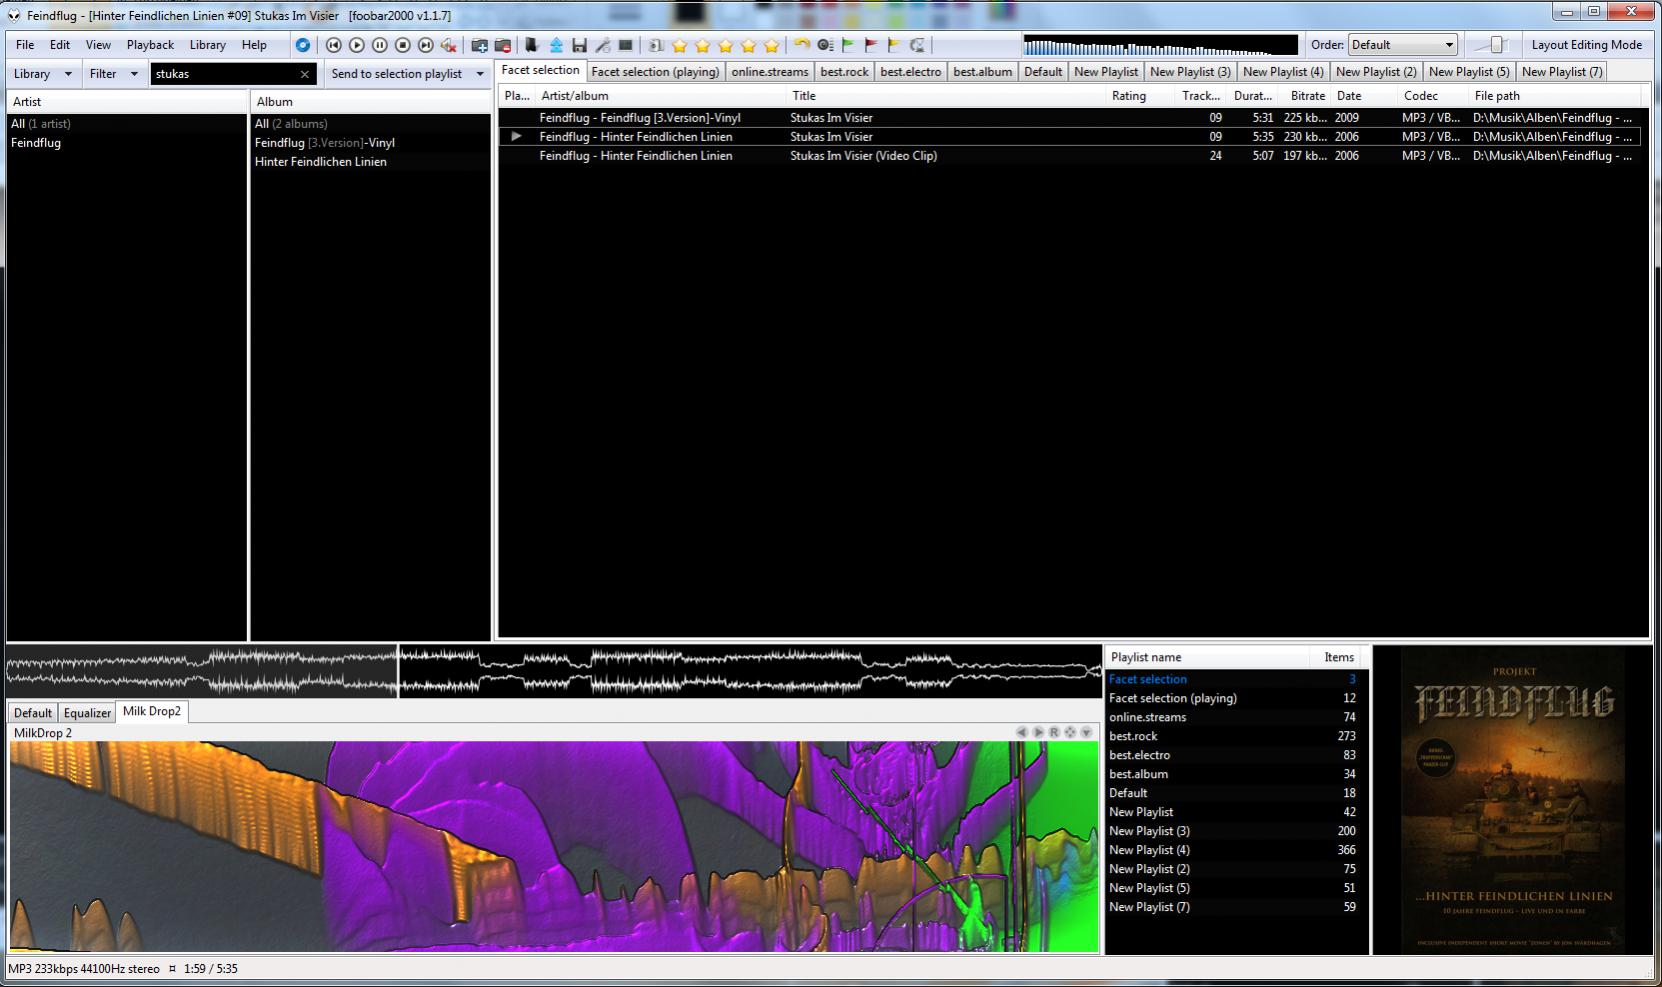Open the Playback menu

point(150,45)
